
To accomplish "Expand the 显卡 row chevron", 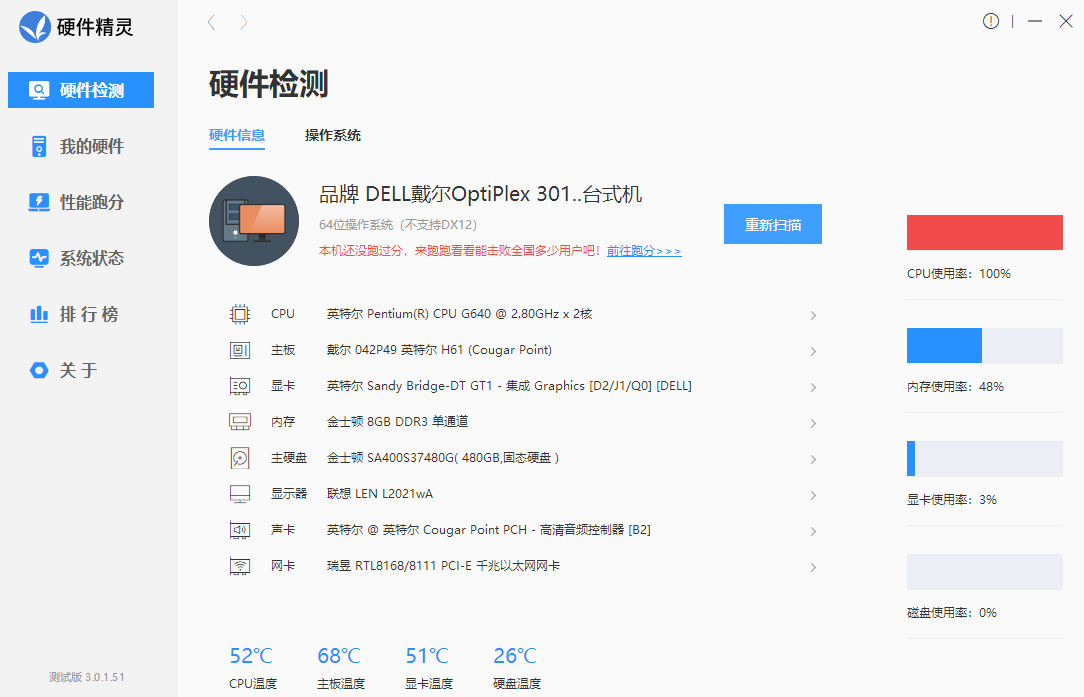I will pyautogui.click(x=814, y=387).
